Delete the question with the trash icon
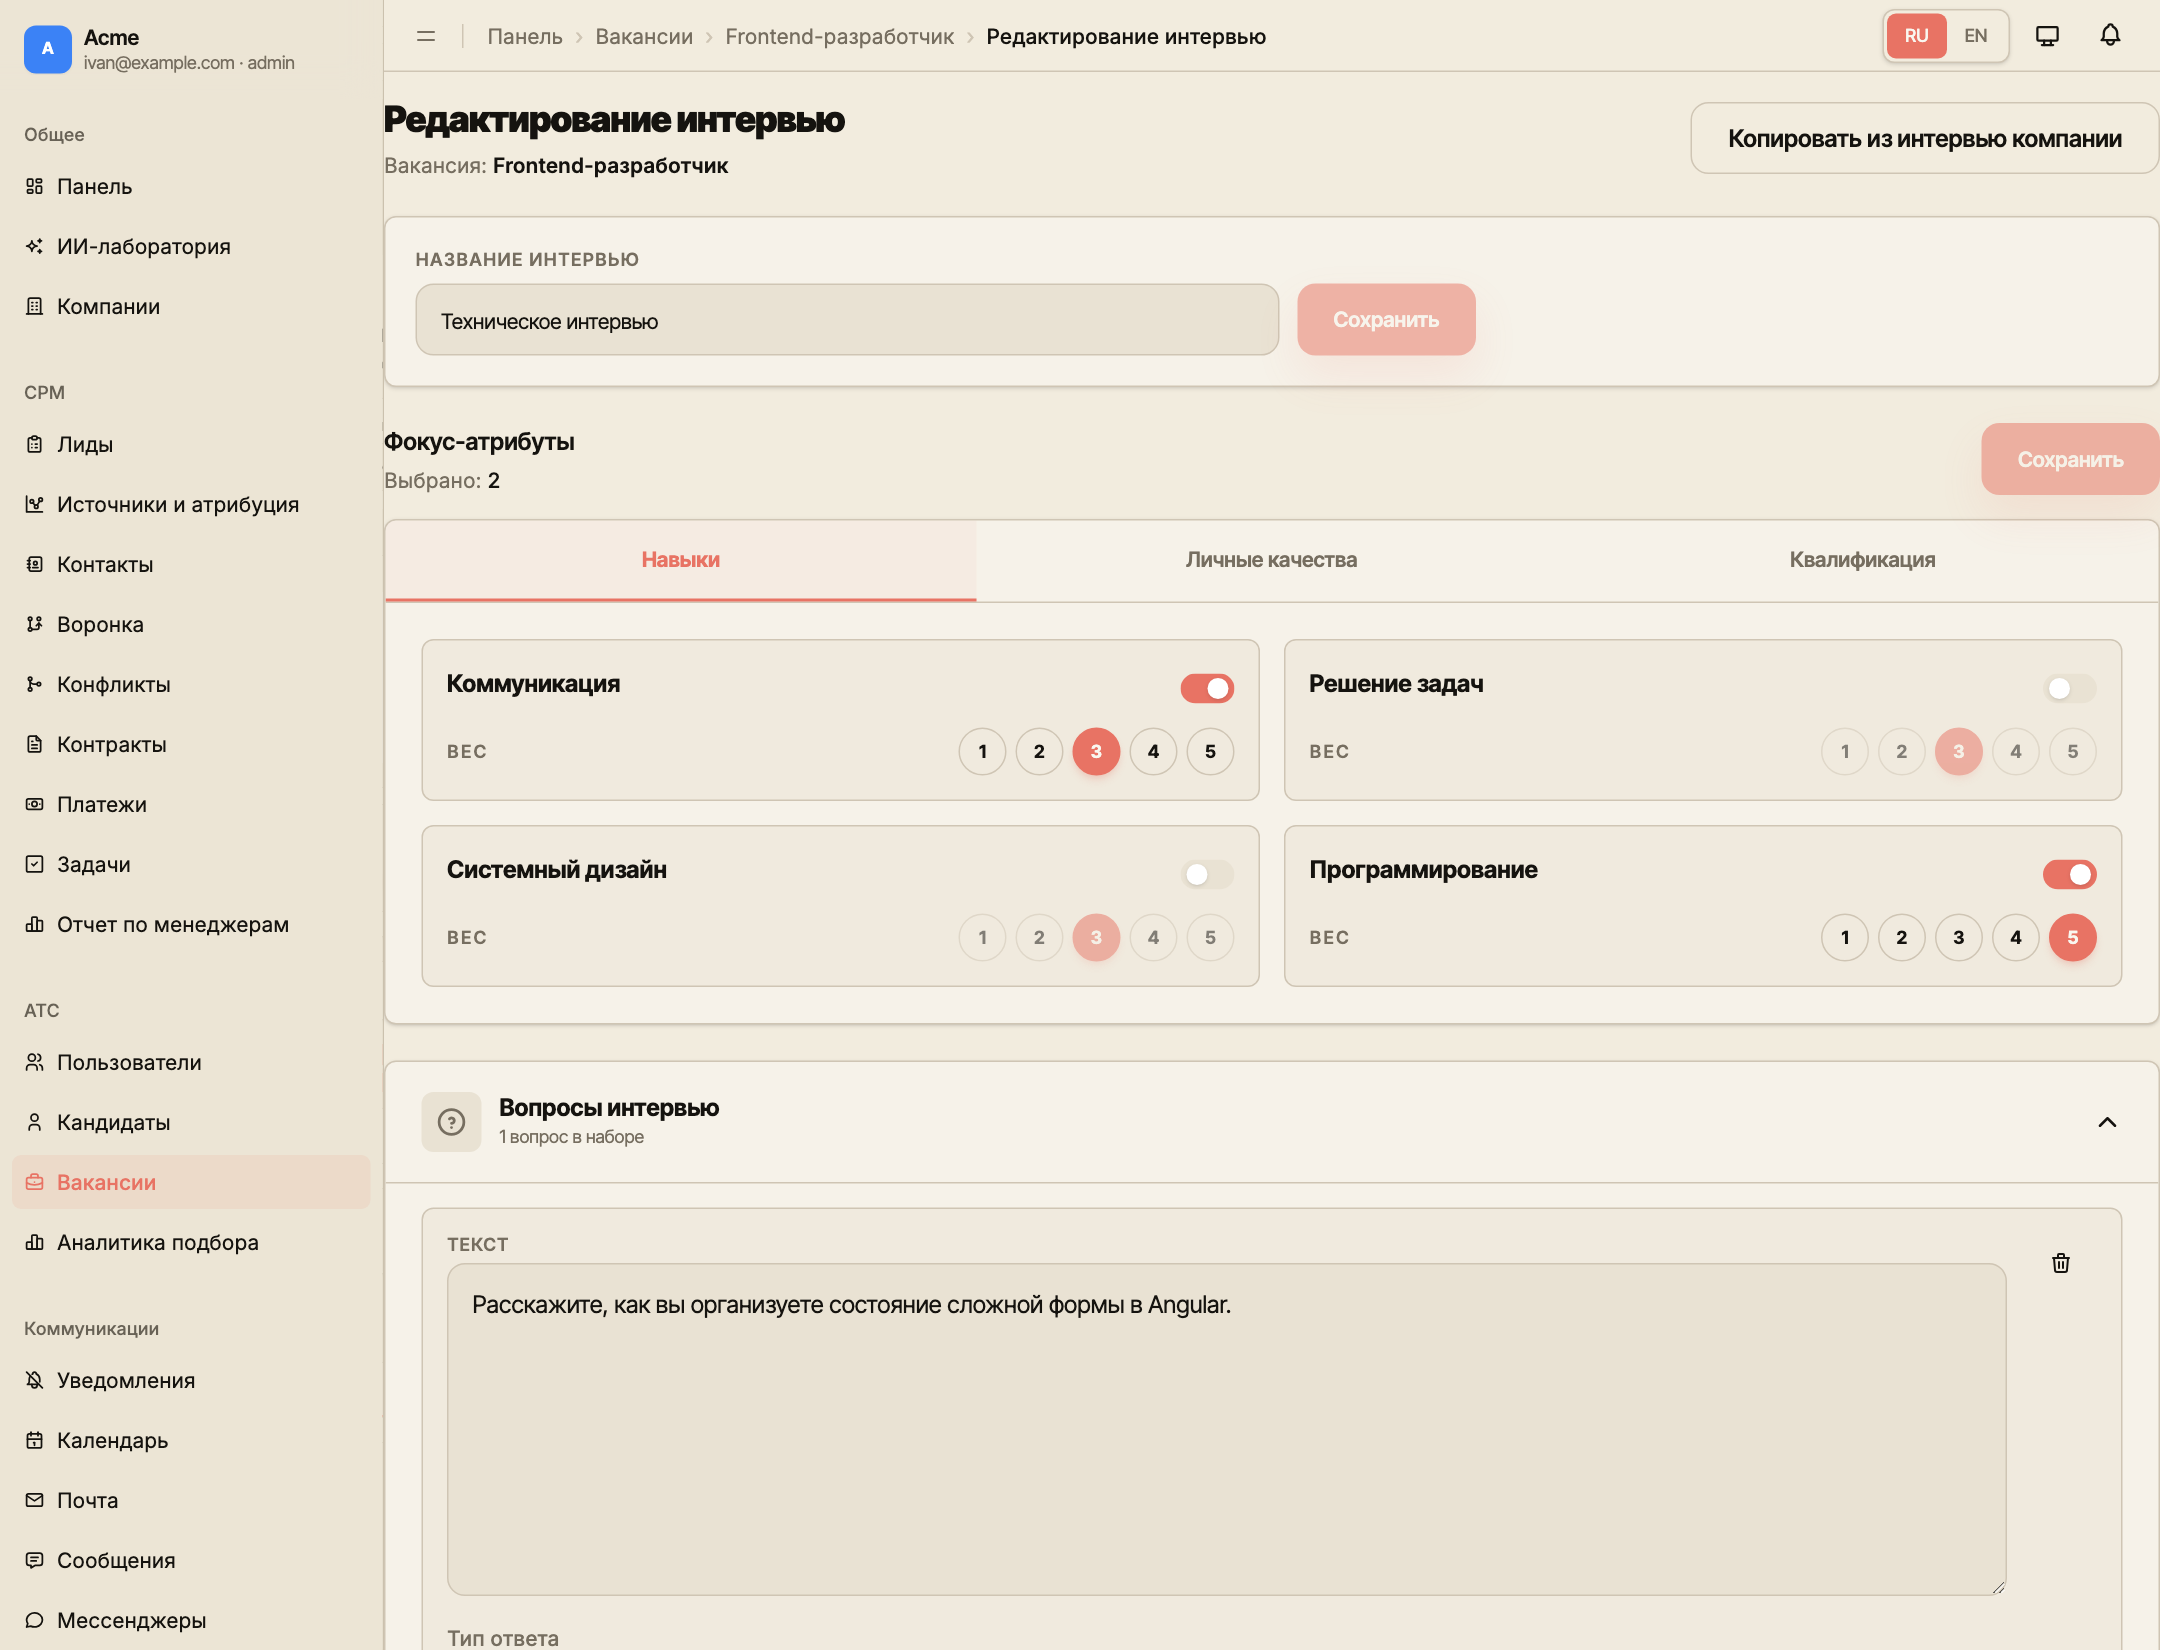Image resolution: width=2160 pixels, height=1650 pixels. 2061,1263
